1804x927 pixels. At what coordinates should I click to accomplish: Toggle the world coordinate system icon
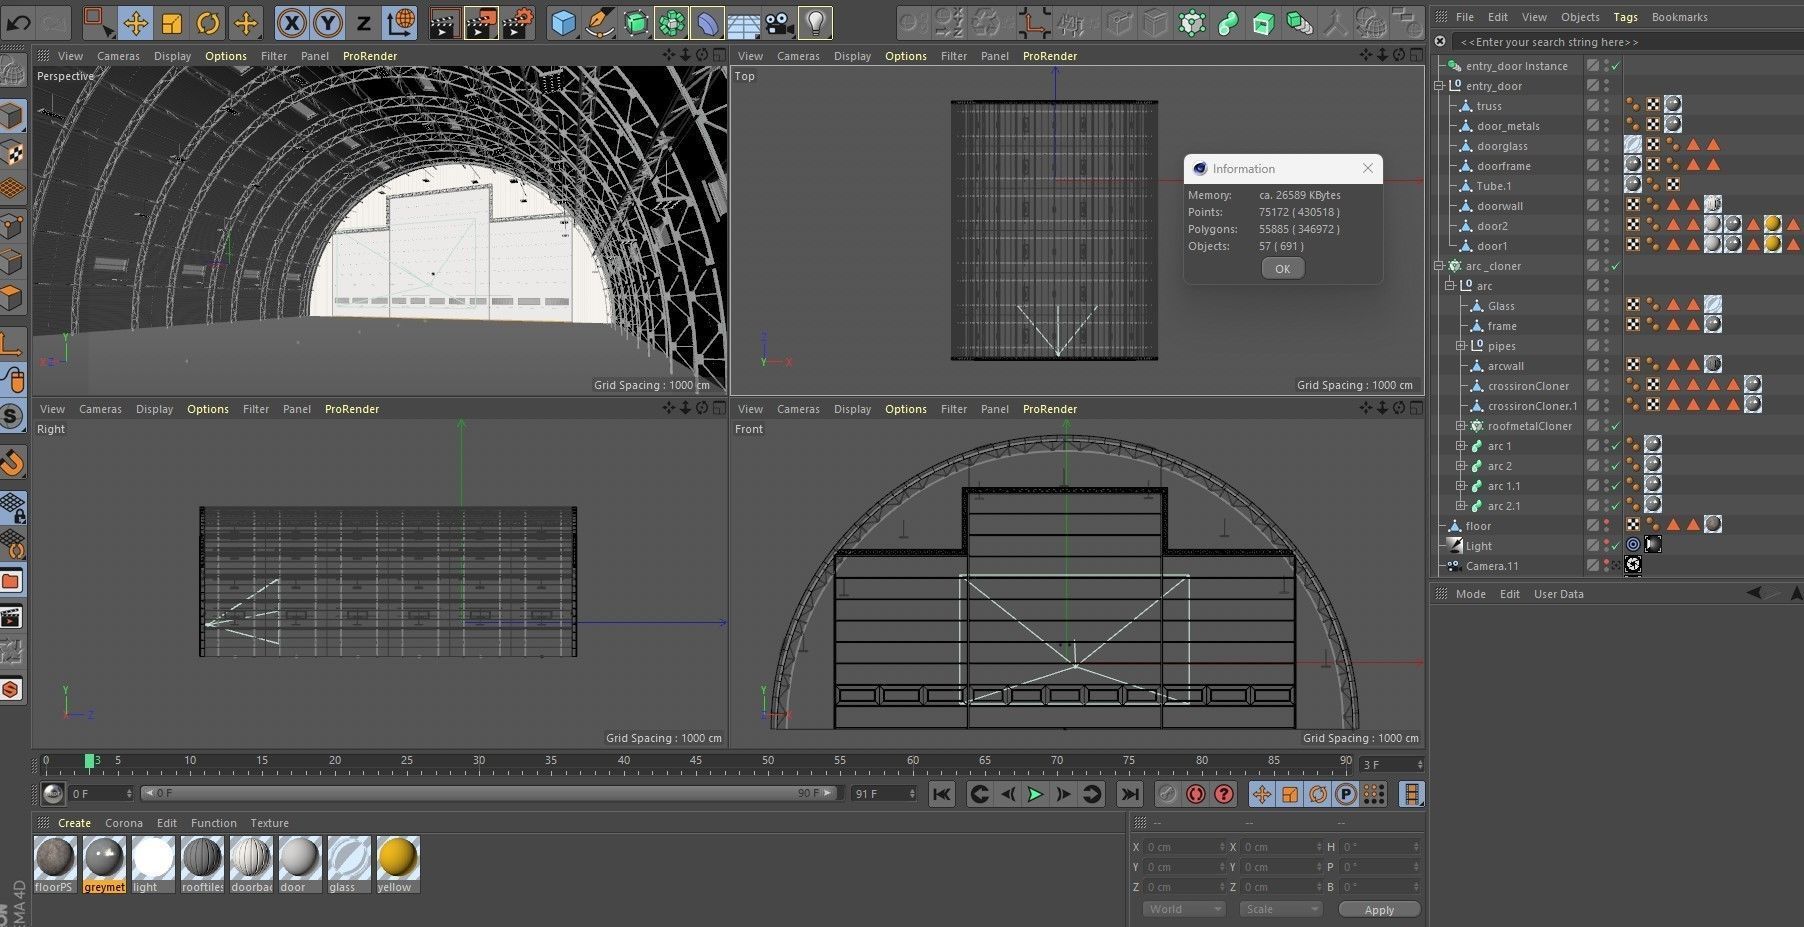tap(400, 22)
